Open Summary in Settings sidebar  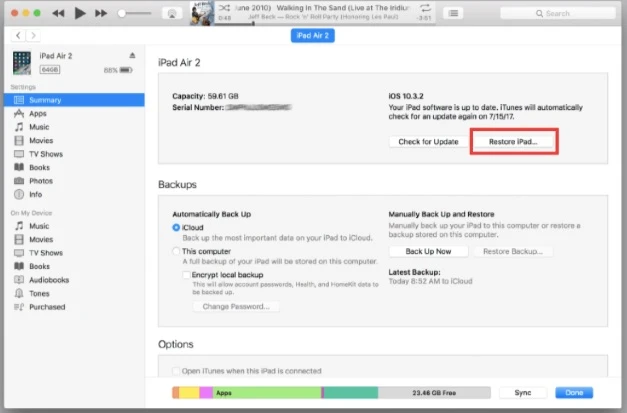coord(74,100)
